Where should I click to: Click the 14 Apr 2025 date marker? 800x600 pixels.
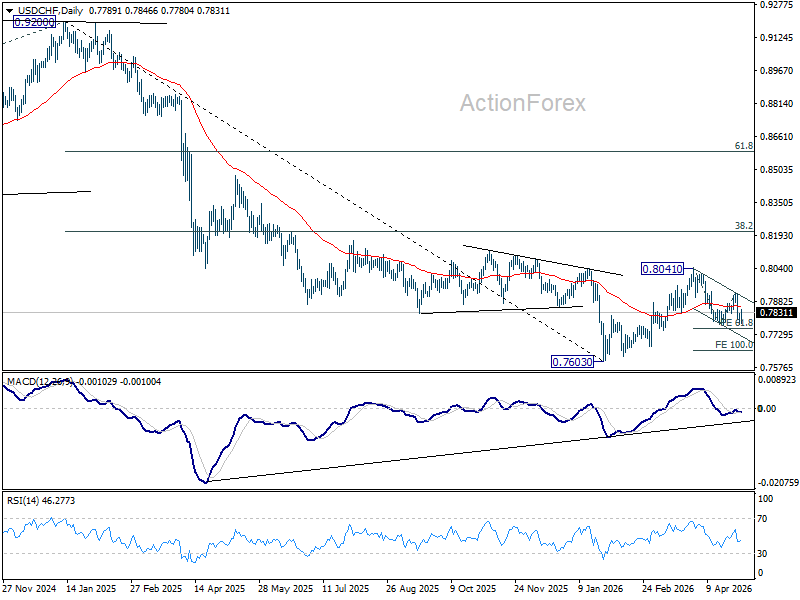coord(220,588)
